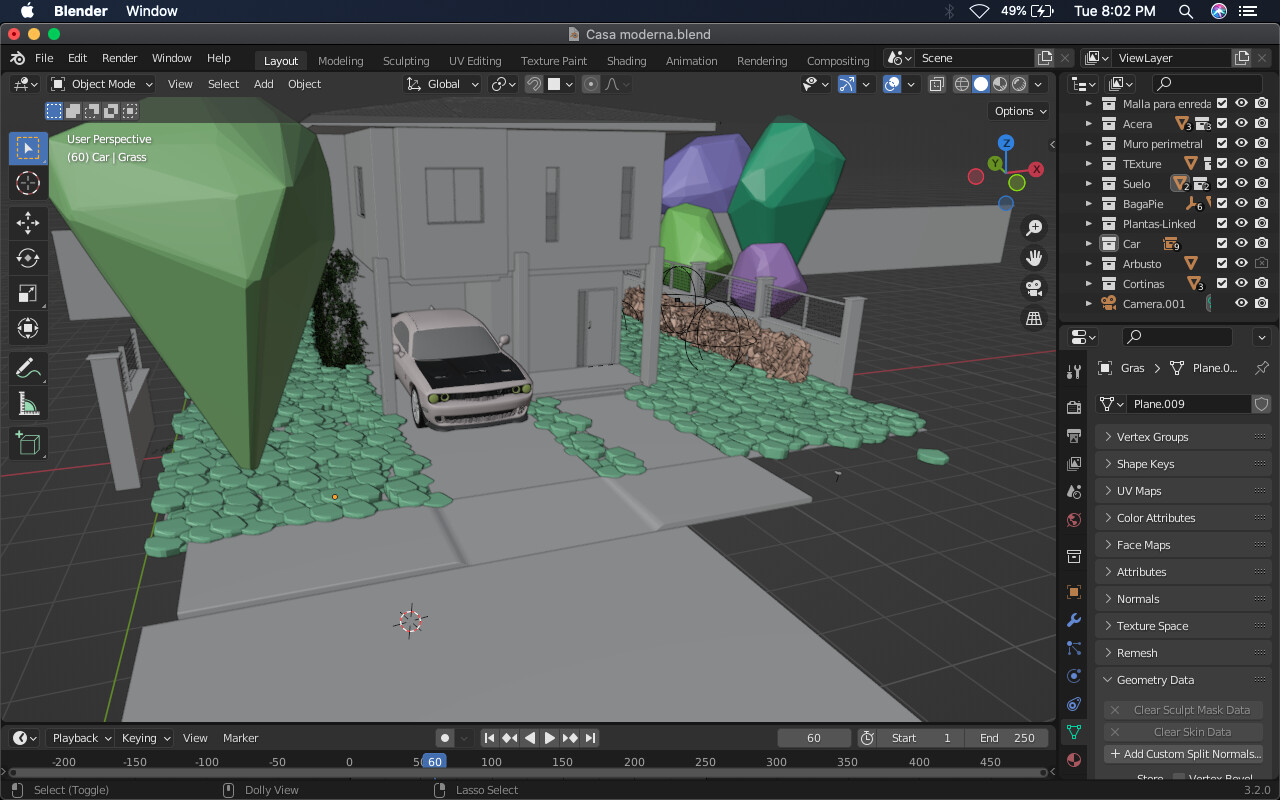This screenshot has height=800, width=1280.
Task: Jump to the end frame with playback control
Action: click(590, 738)
